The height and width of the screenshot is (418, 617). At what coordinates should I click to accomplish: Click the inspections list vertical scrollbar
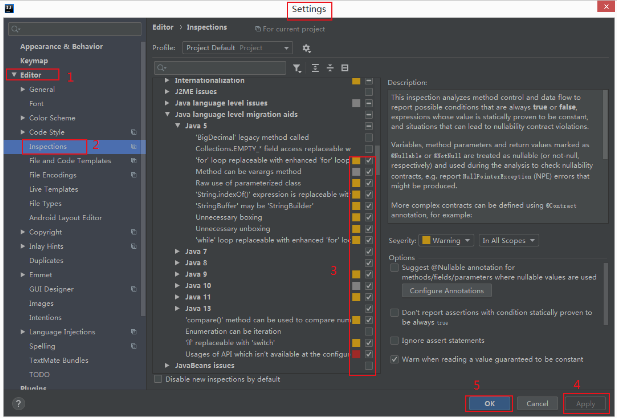pos(378,160)
